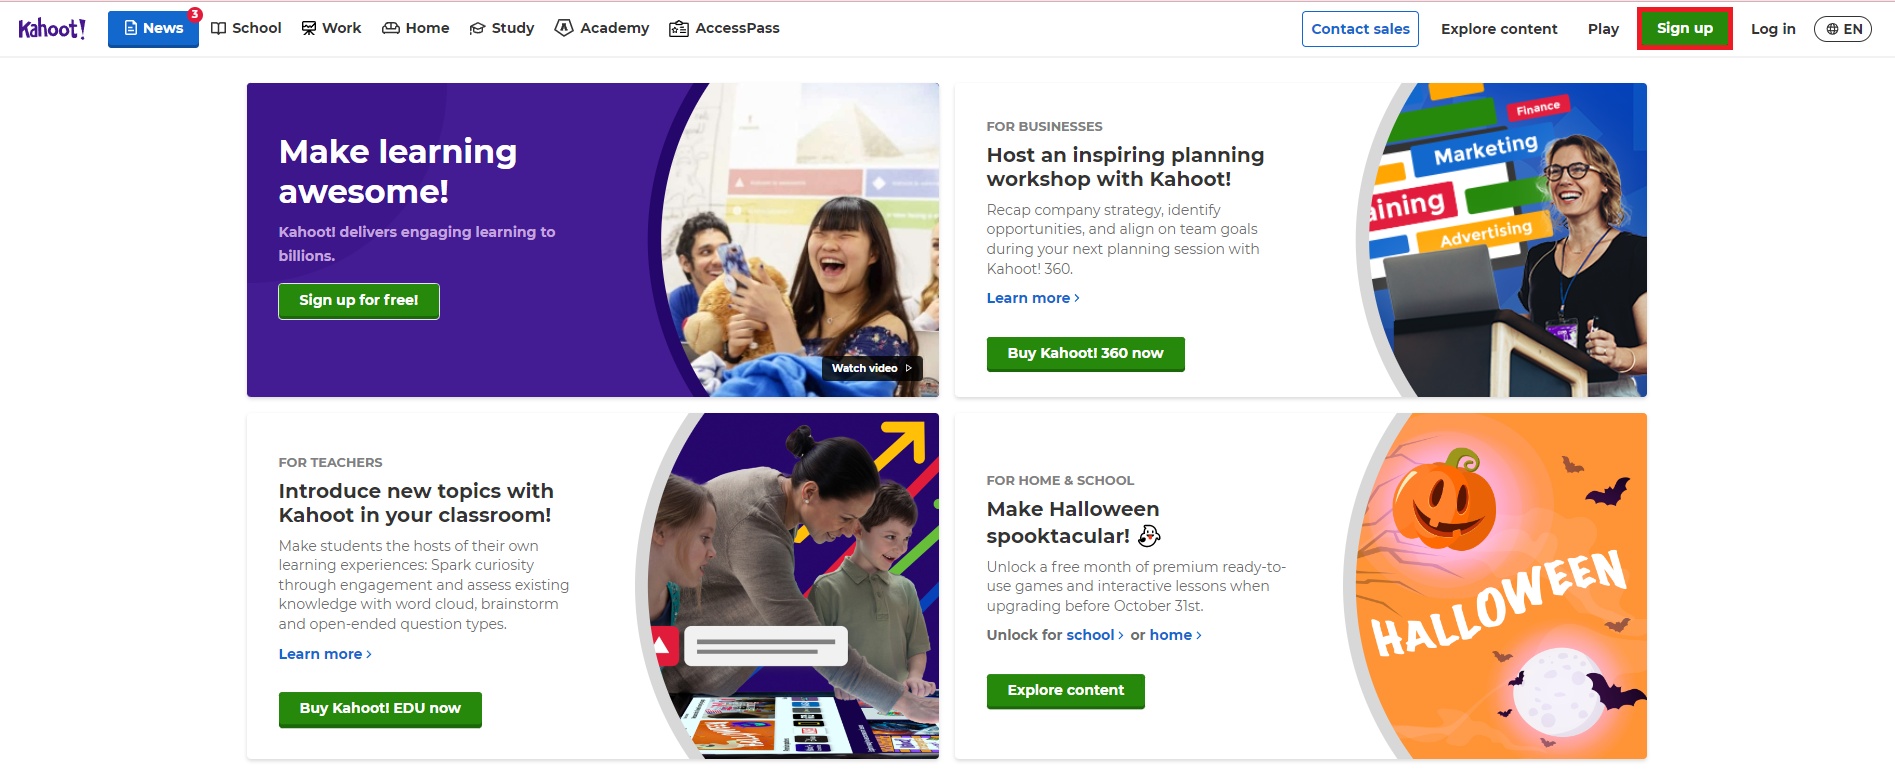The width and height of the screenshot is (1895, 777).
Task: Open the Home menu
Action: click(x=416, y=28)
